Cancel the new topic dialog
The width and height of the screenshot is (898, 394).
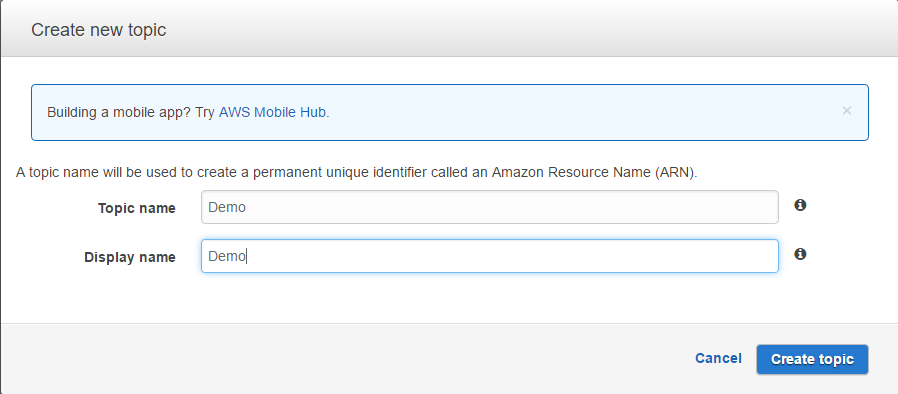click(x=718, y=358)
